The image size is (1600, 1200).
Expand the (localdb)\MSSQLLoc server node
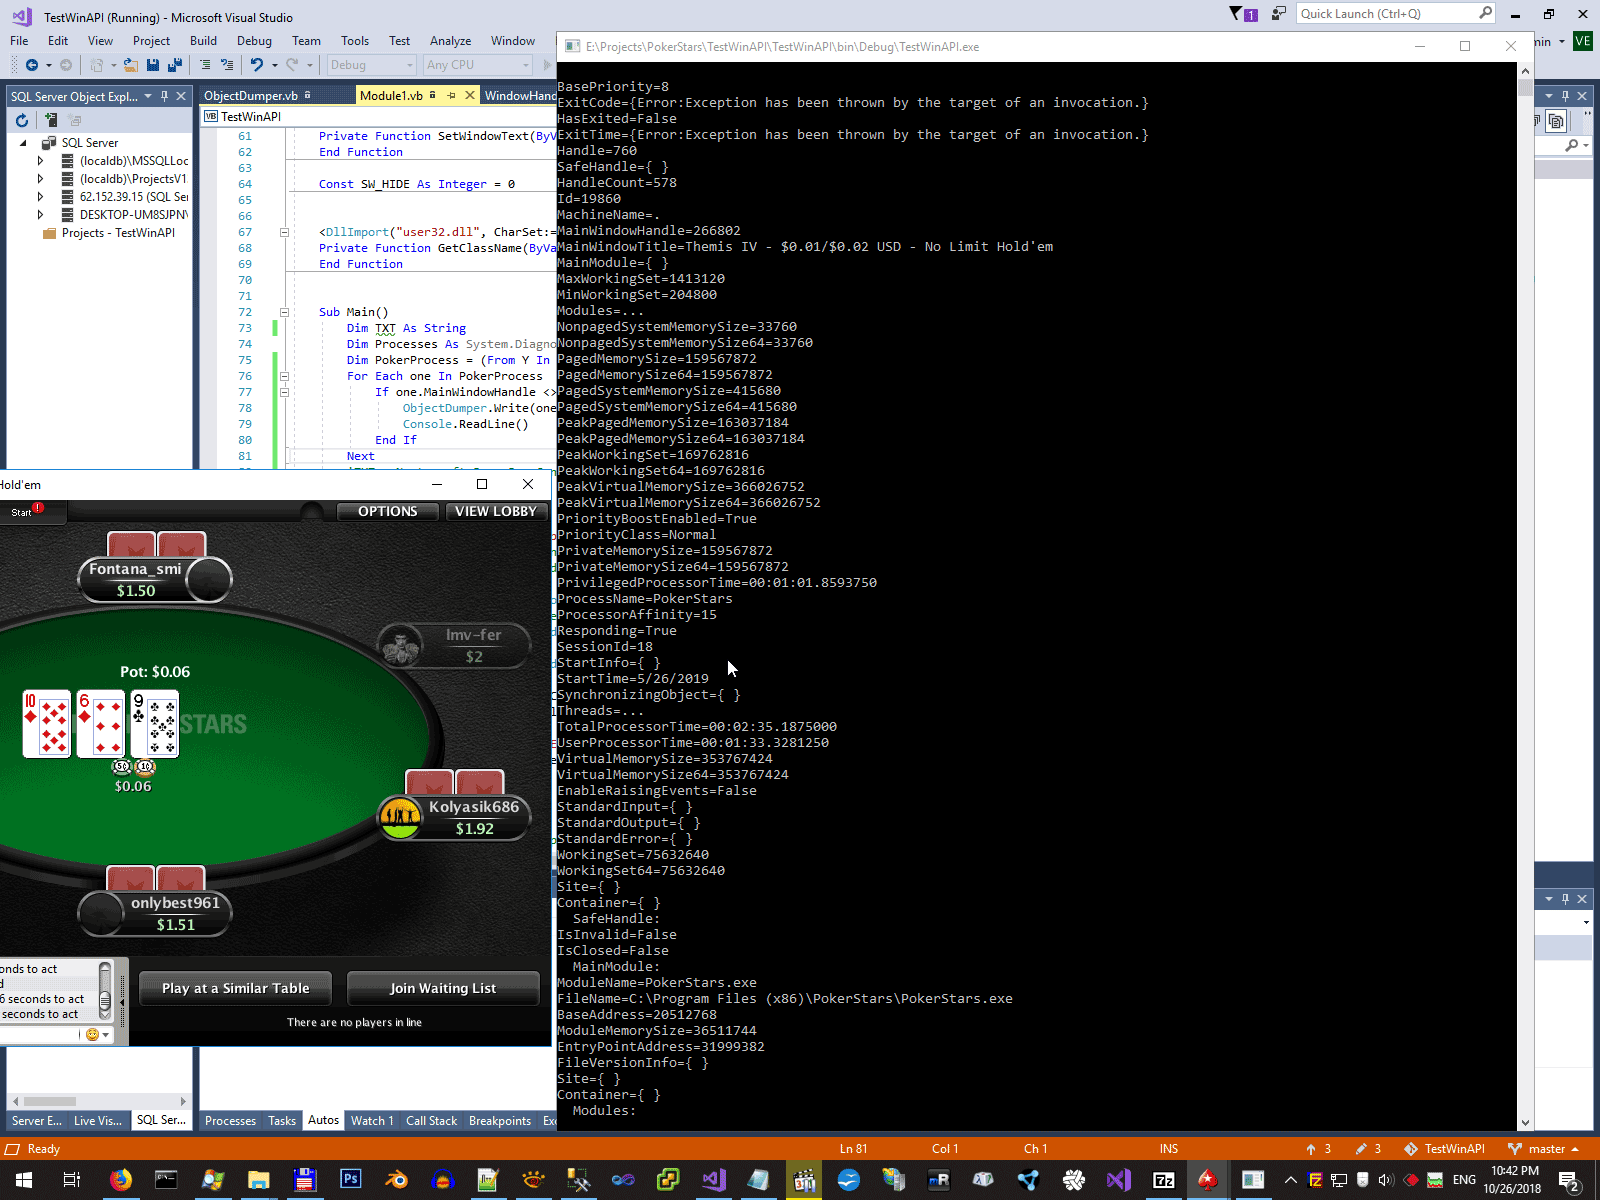[x=40, y=161]
